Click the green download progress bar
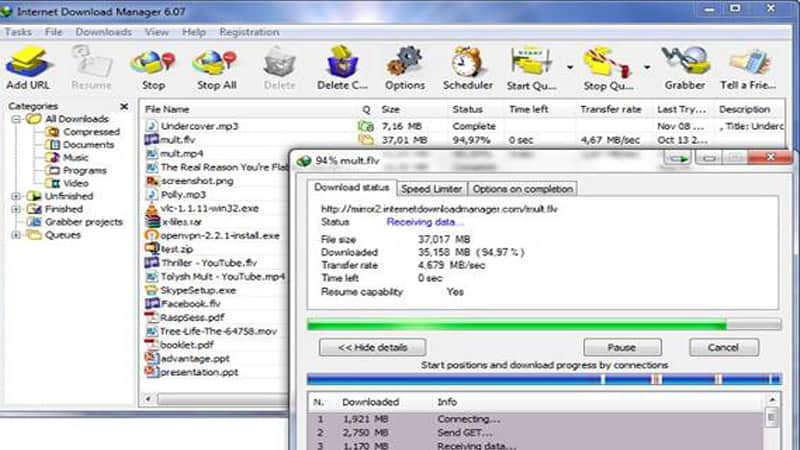The image size is (800, 450). 516,325
